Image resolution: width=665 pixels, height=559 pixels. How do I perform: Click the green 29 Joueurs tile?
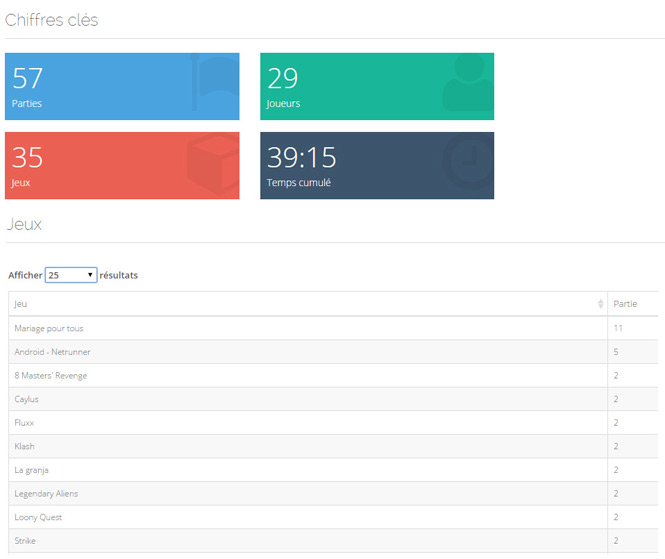pyautogui.click(x=350, y=86)
